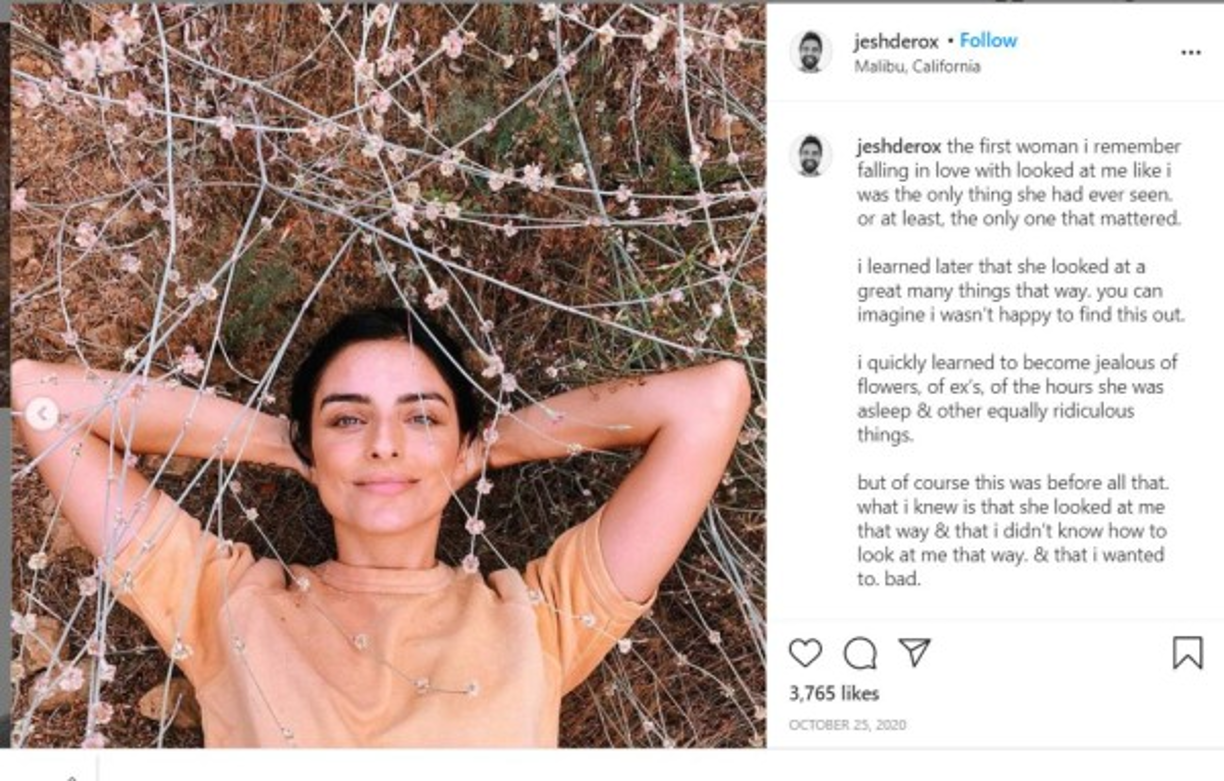This screenshot has height=781, width=1224.
Task: Share the post using the paper plane icon
Action: [914, 652]
